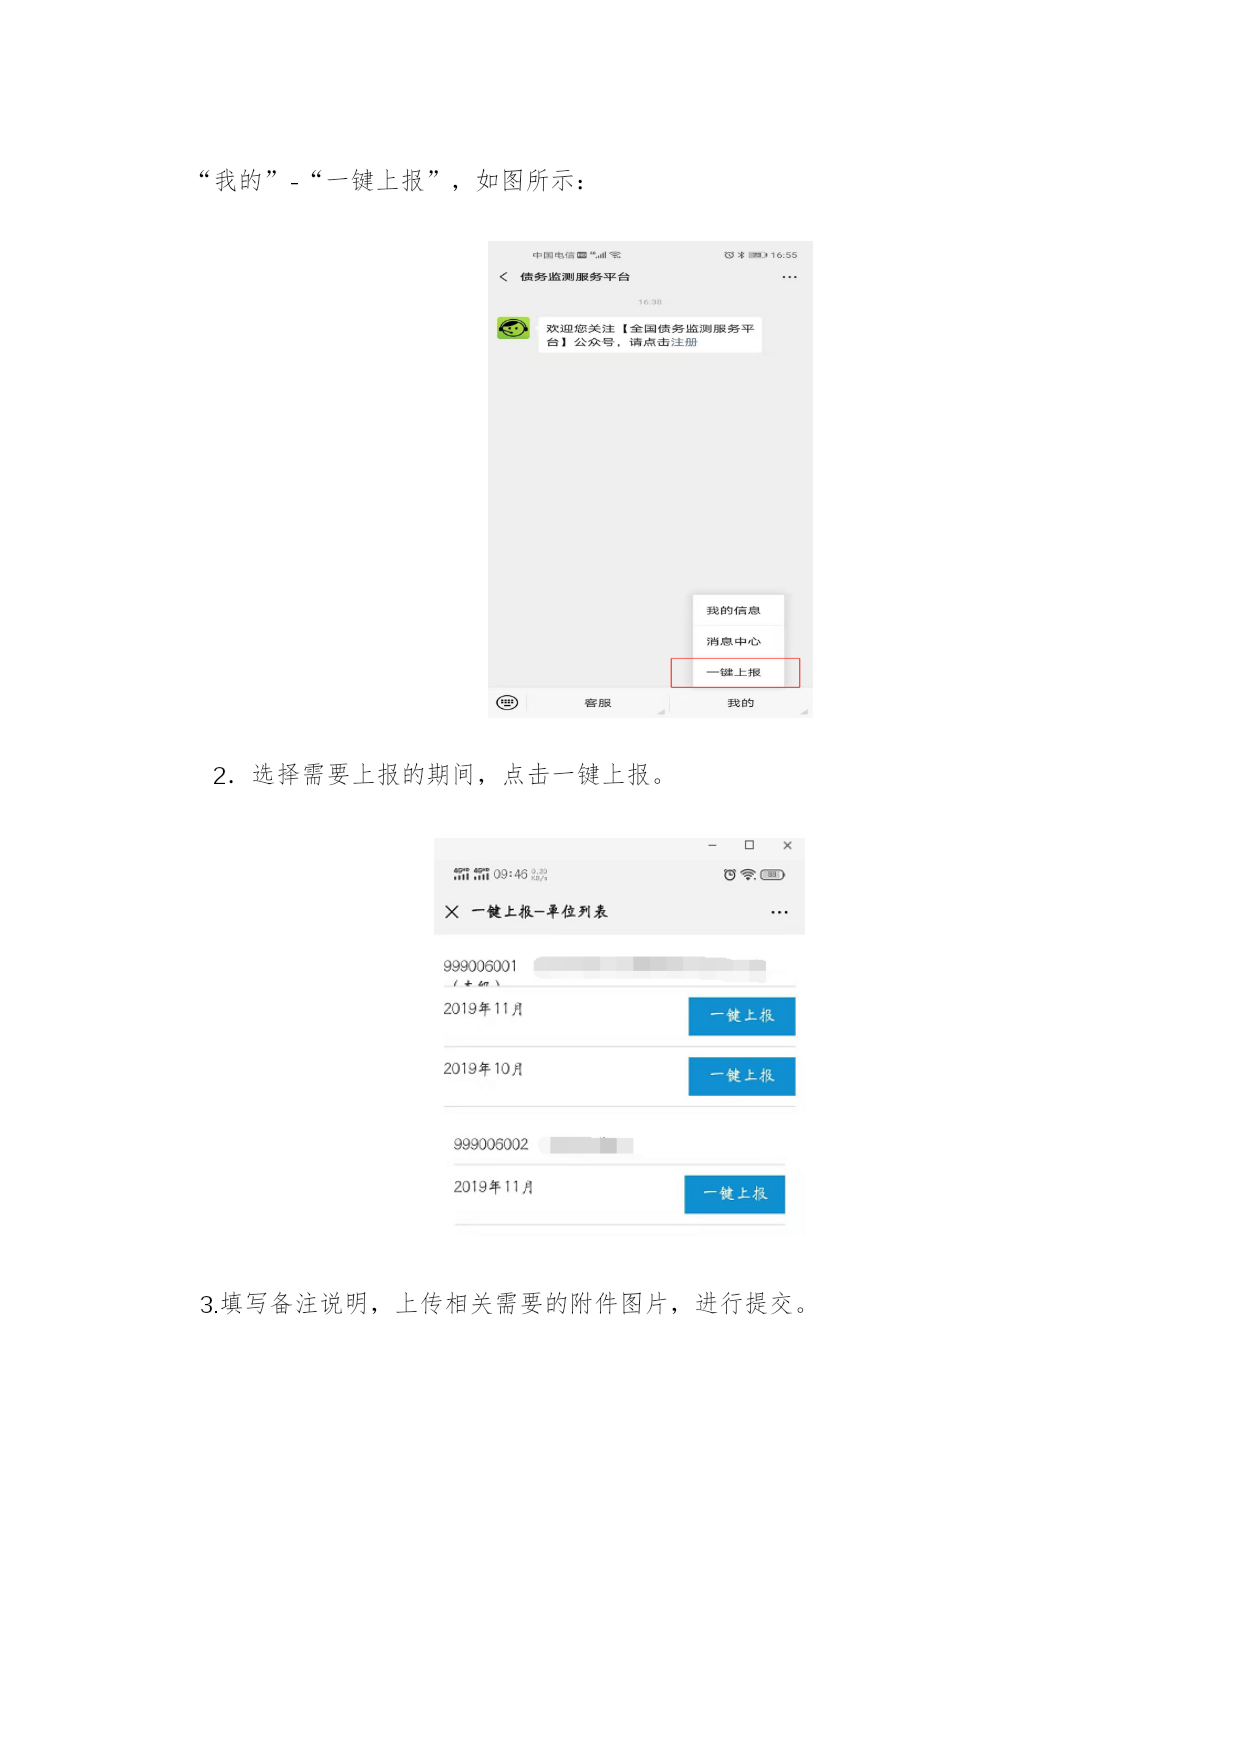Open the 我的 bottom menu tab
Viewport: 1241px width, 1754px height.
740,703
